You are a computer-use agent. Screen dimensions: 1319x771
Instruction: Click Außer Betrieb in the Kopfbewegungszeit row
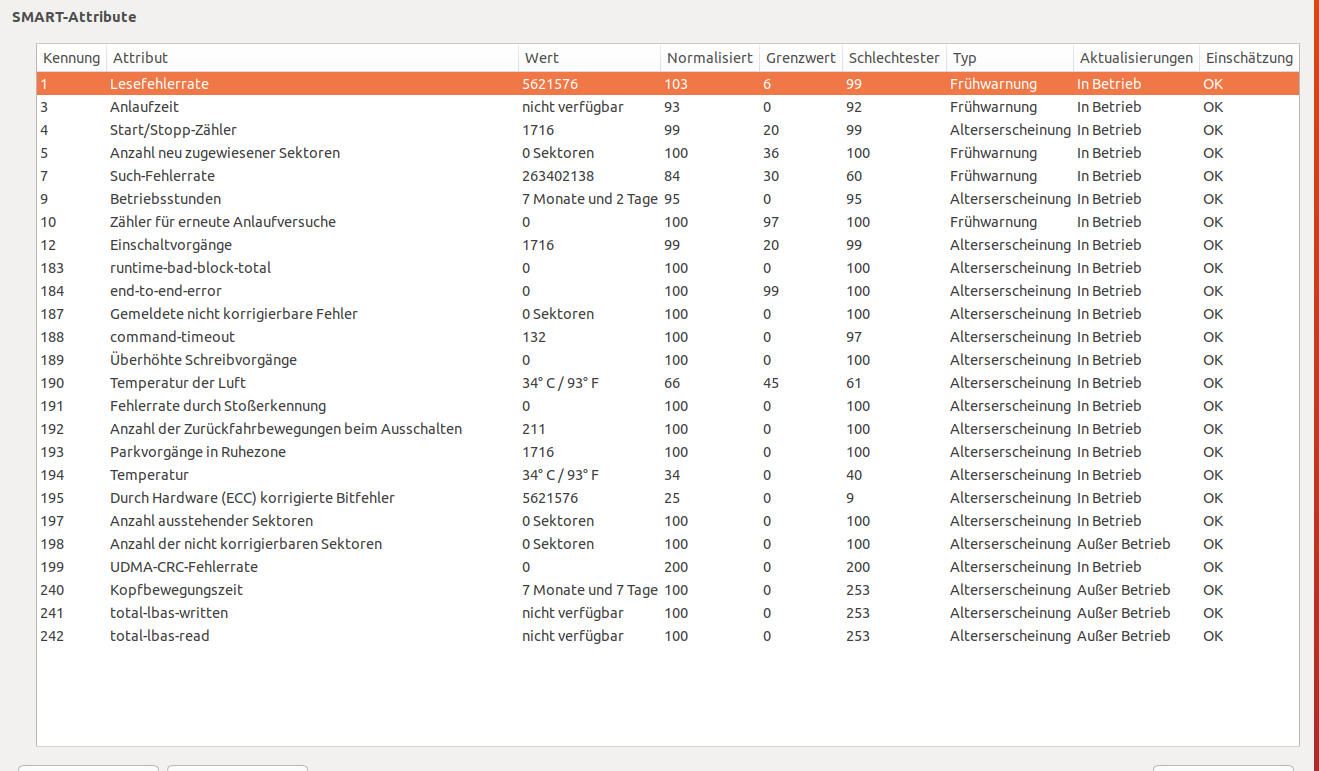(x=1123, y=590)
